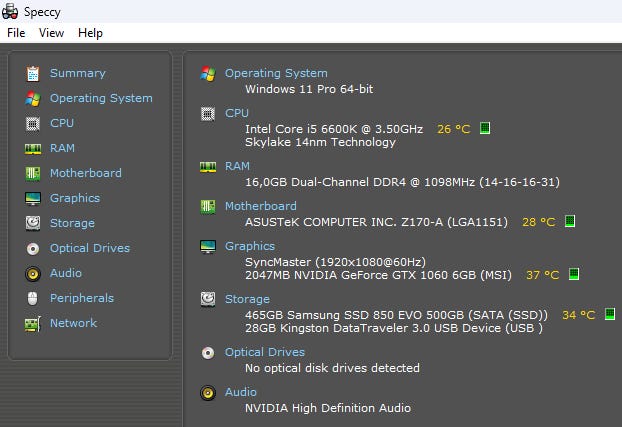Click the CPU heading link in summary
The width and height of the screenshot is (622, 427).
click(237, 113)
